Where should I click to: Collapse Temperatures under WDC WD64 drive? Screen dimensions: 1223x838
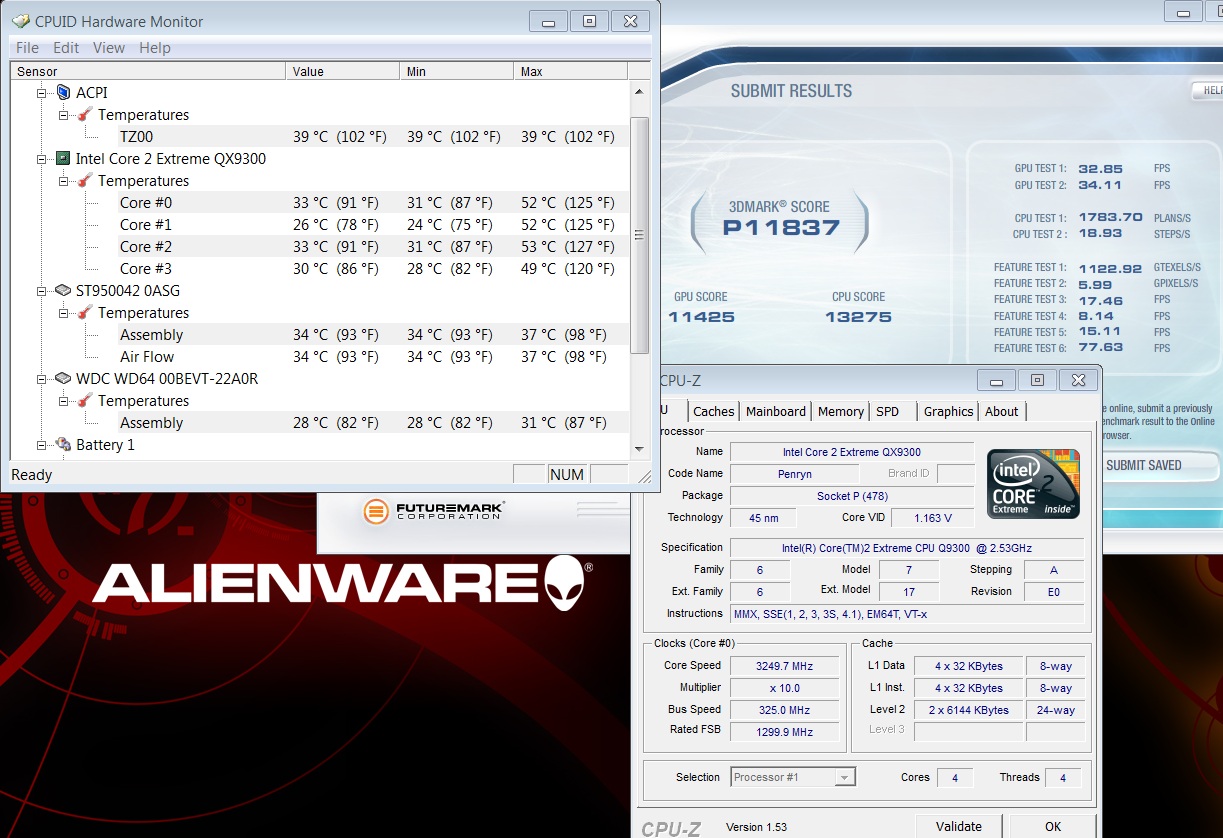pyautogui.click(x=64, y=400)
